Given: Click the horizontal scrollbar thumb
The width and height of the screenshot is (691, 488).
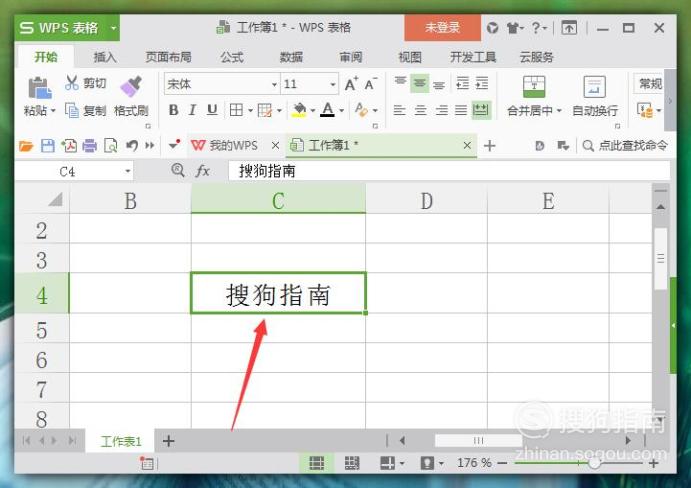Looking at the screenshot, I should (x=479, y=440).
